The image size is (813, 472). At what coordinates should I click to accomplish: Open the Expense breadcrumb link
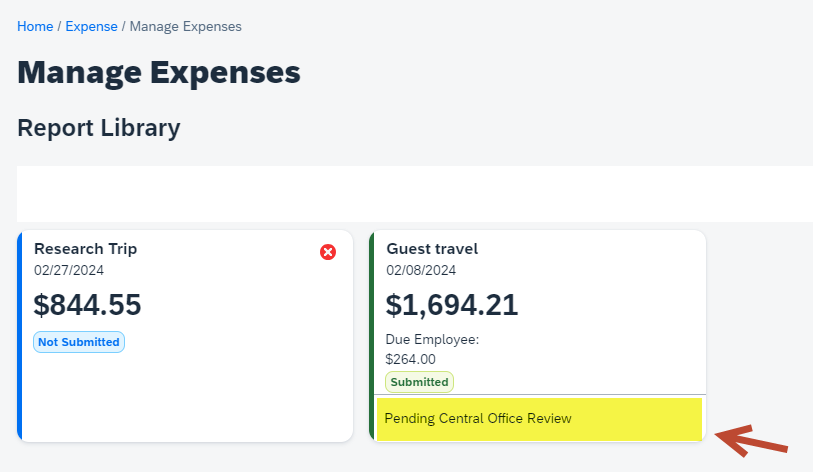[91, 26]
